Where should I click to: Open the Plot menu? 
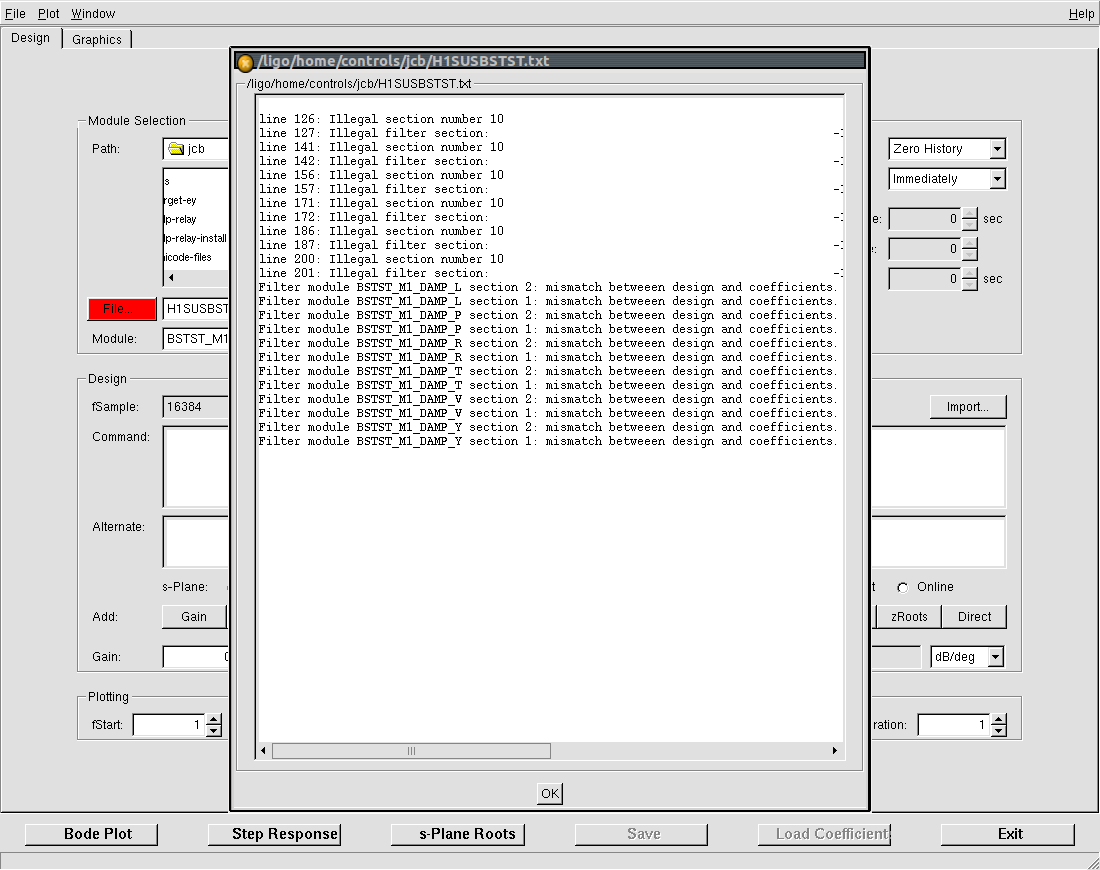48,13
